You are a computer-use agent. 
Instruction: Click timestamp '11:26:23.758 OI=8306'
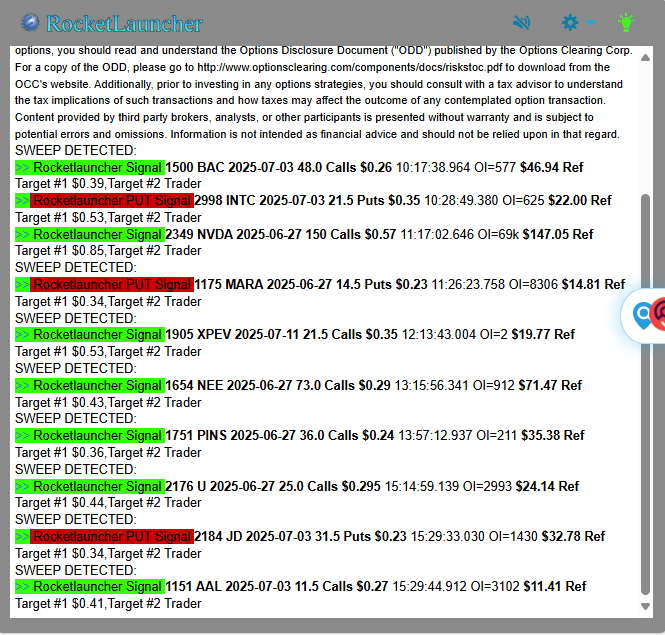(495, 285)
